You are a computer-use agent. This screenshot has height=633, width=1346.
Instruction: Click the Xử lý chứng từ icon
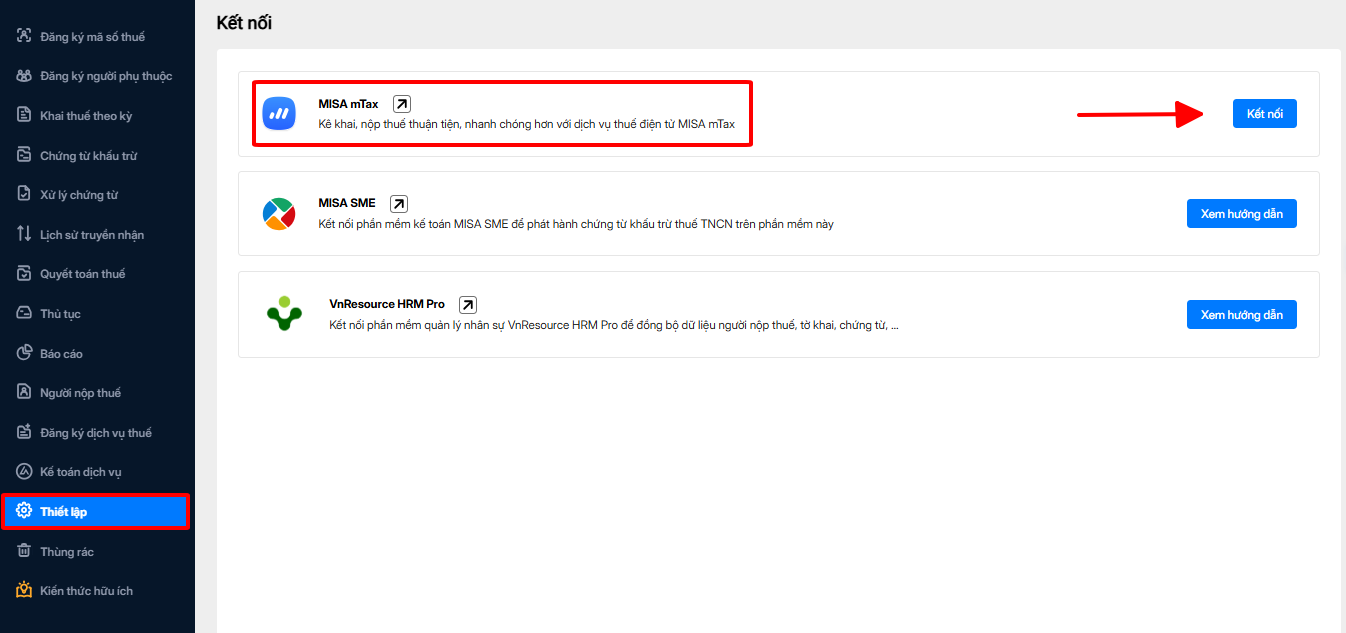click(x=24, y=194)
